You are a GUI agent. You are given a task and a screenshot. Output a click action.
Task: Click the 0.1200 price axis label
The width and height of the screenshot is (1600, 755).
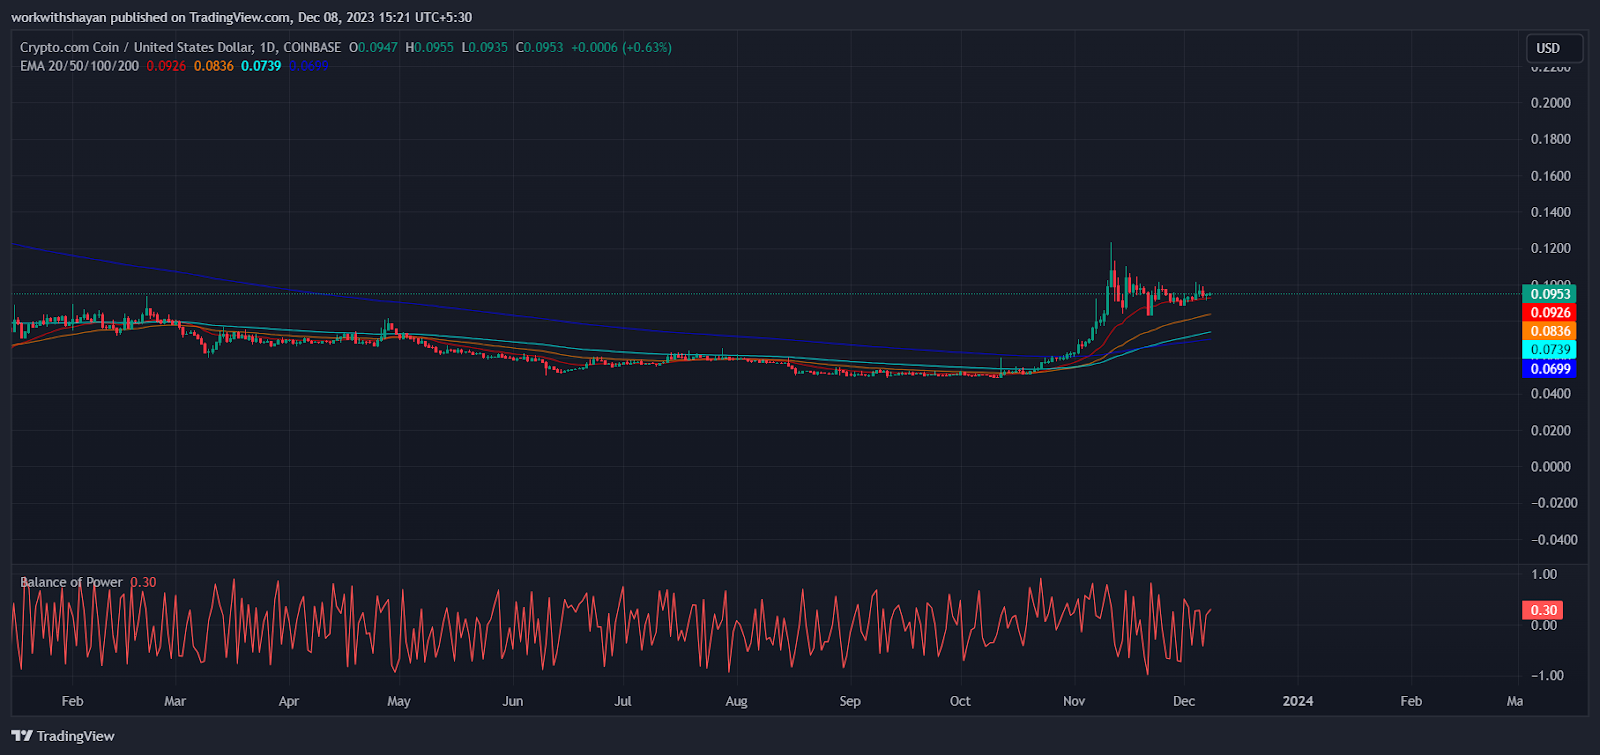(x=1551, y=248)
